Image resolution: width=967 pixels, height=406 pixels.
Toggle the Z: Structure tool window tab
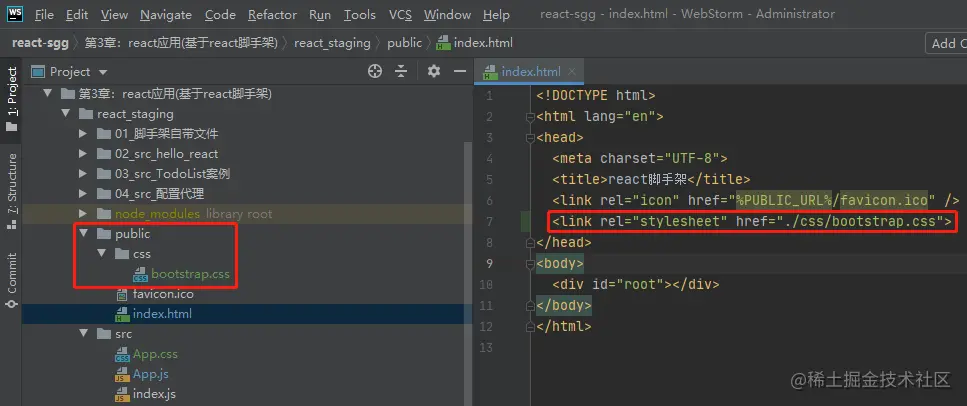11,192
